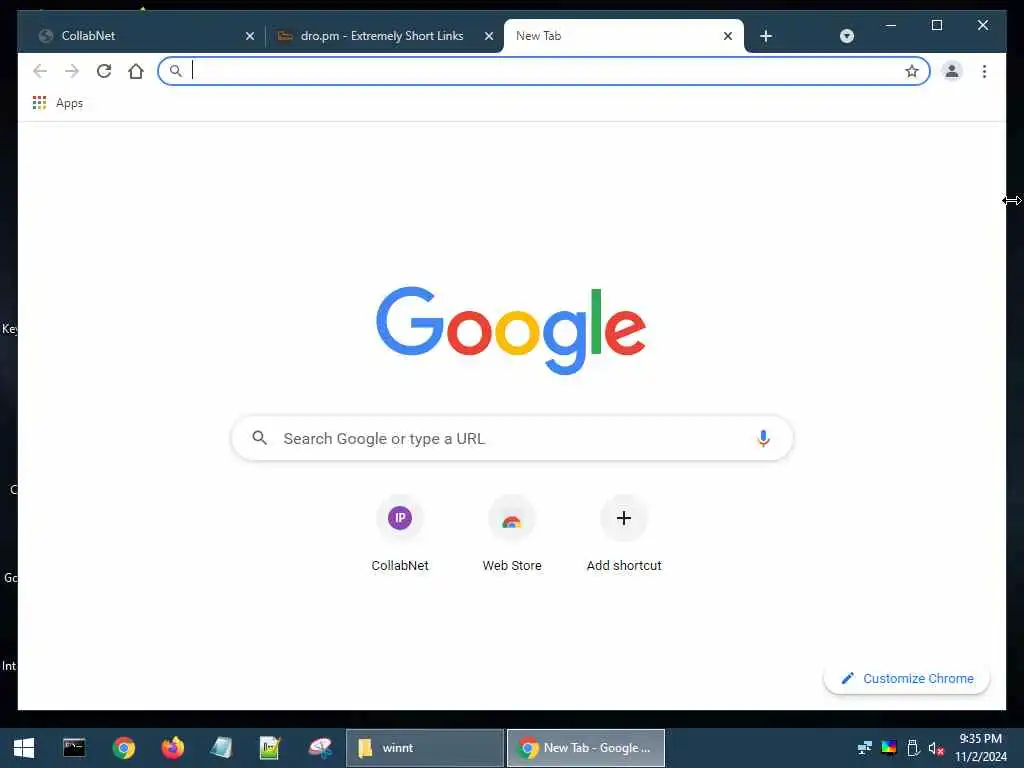Close the dro.pm tab
The width and height of the screenshot is (1024, 768).
pyautogui.click(x=488, y=36)
